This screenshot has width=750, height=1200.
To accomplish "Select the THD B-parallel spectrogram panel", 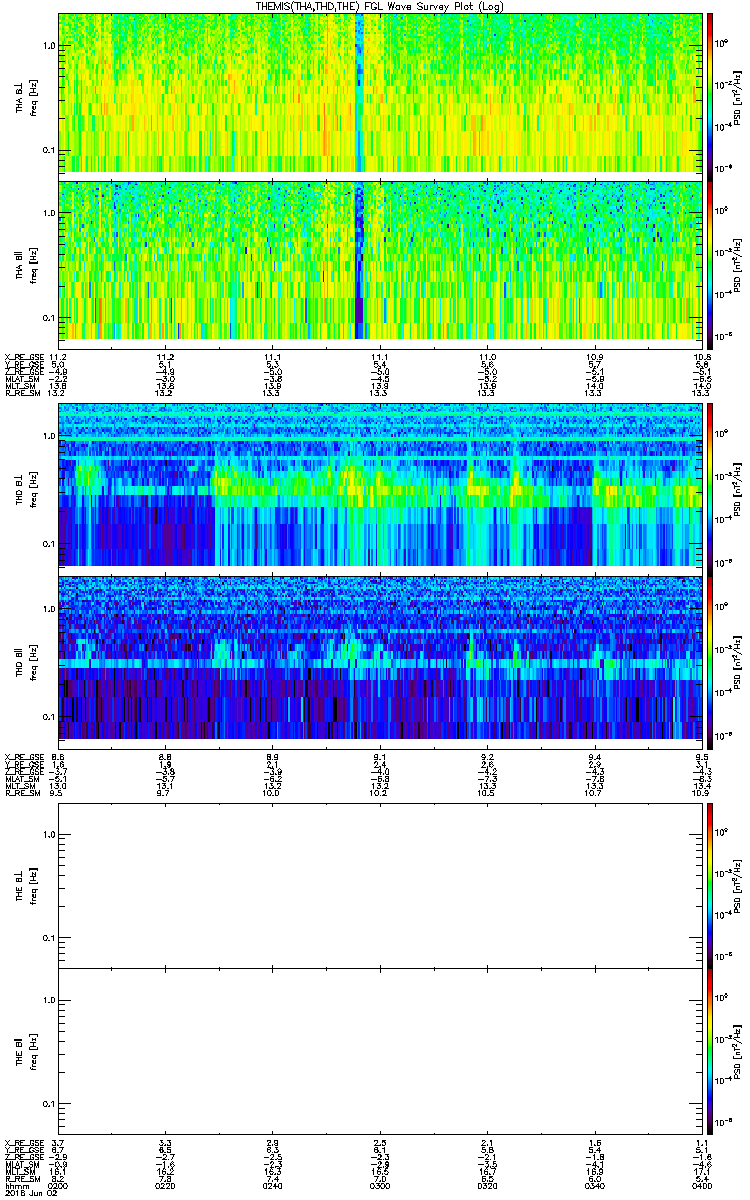I will tap(381, 657).
